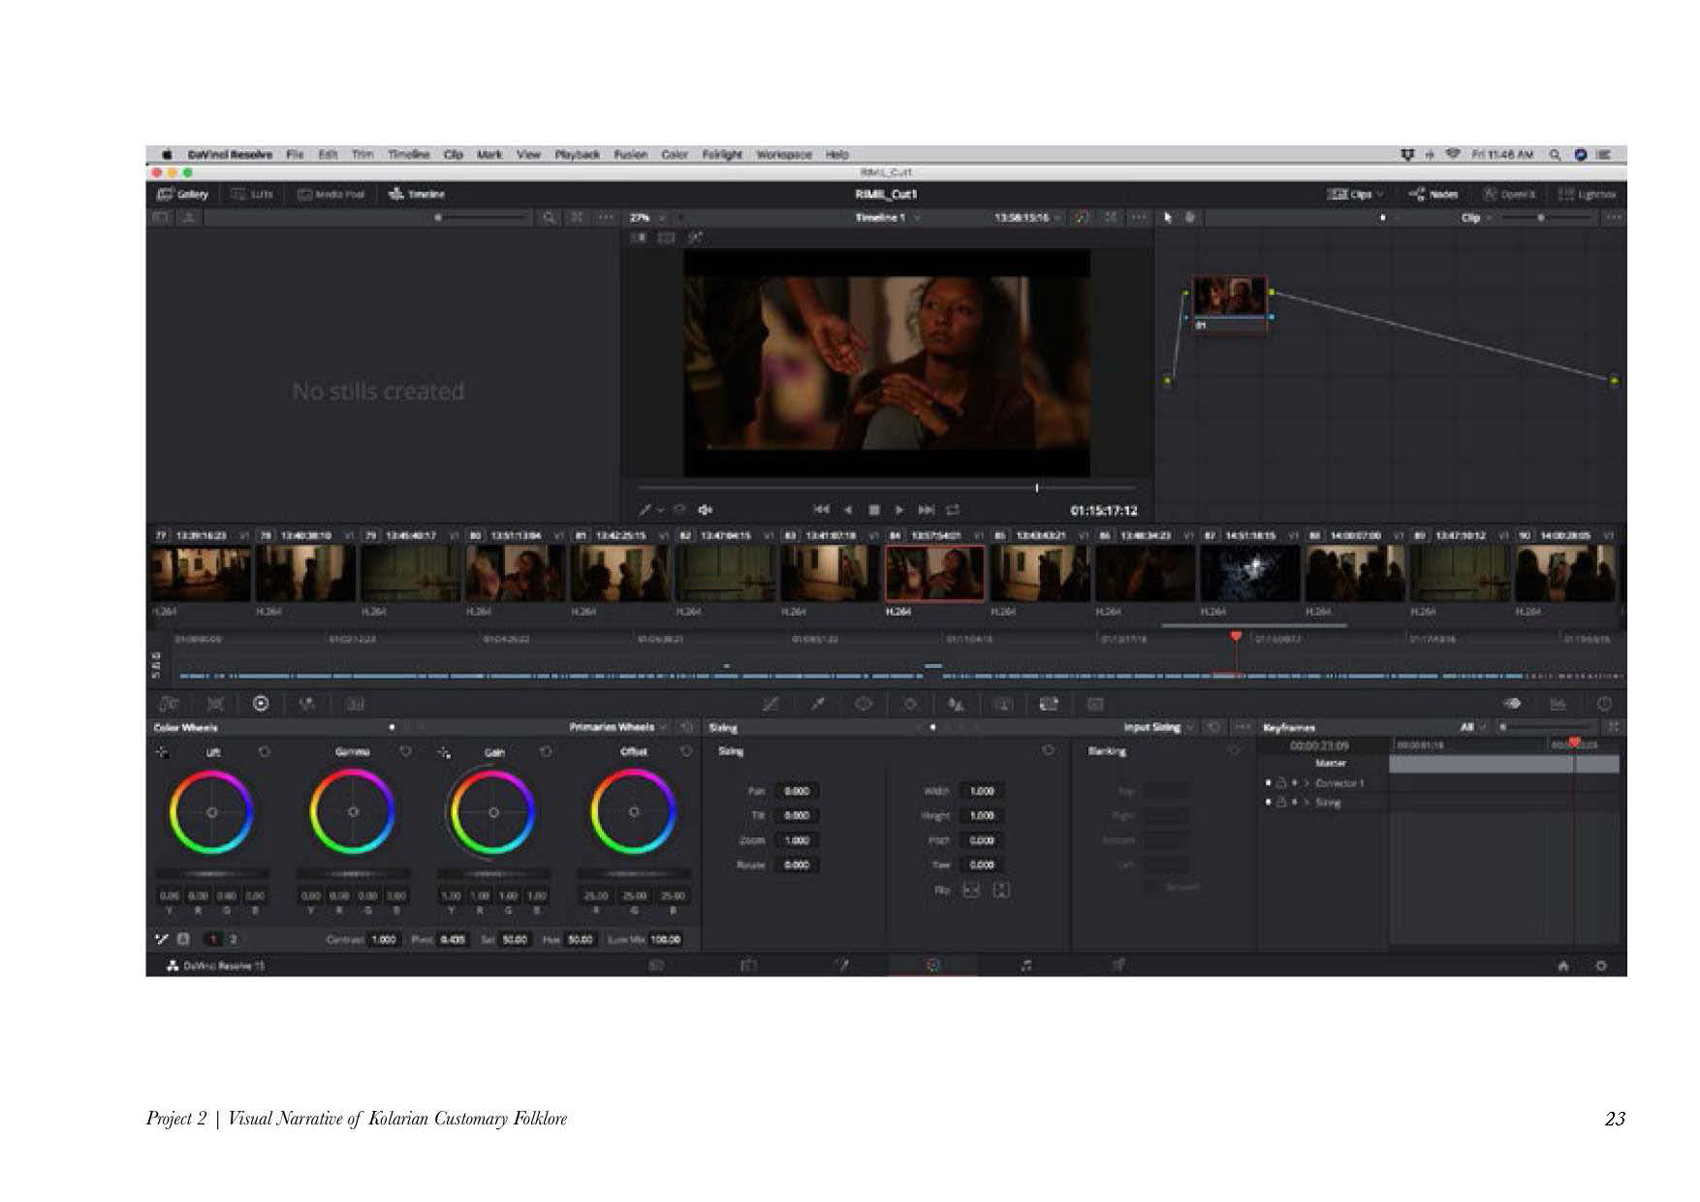The image size is (1700, 1202).
Task: Toggle the Gallery panel
Action: [183, 194]
